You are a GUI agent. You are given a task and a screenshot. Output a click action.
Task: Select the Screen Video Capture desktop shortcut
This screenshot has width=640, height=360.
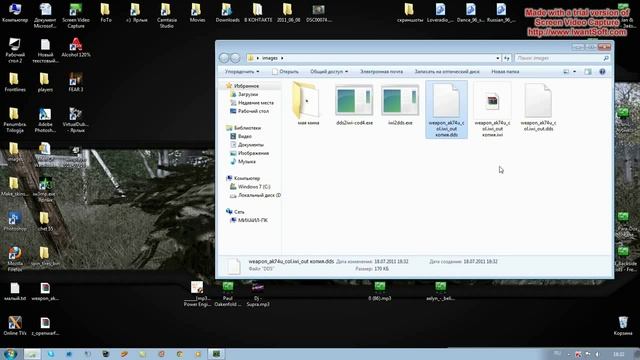(x=76, y=15)
